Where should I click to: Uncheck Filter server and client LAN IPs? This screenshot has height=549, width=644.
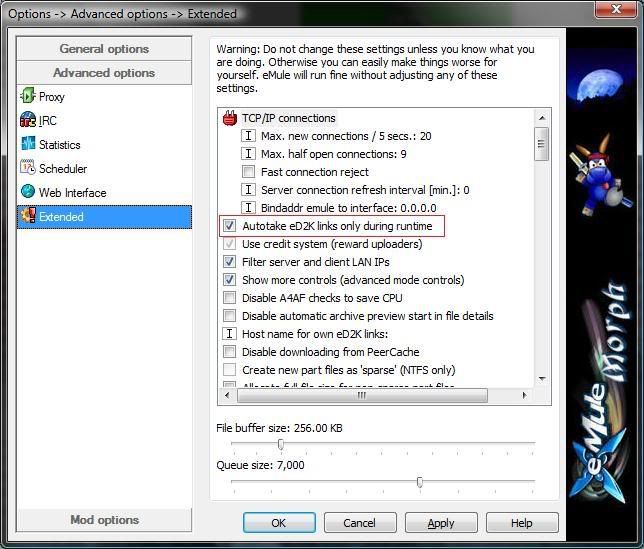[x=229, y=262]
